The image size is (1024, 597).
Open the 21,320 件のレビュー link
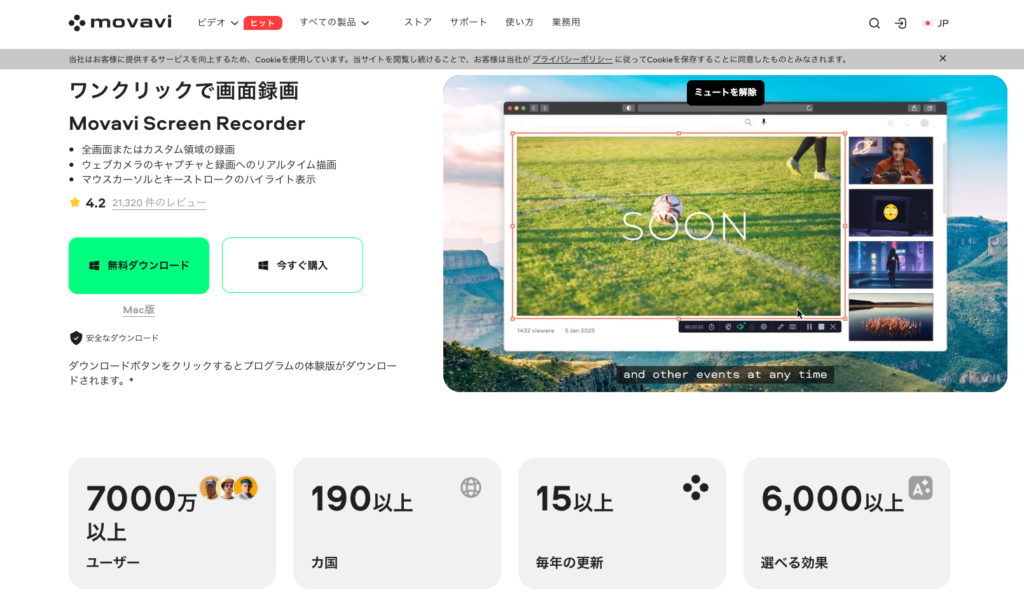coord(159,203)
